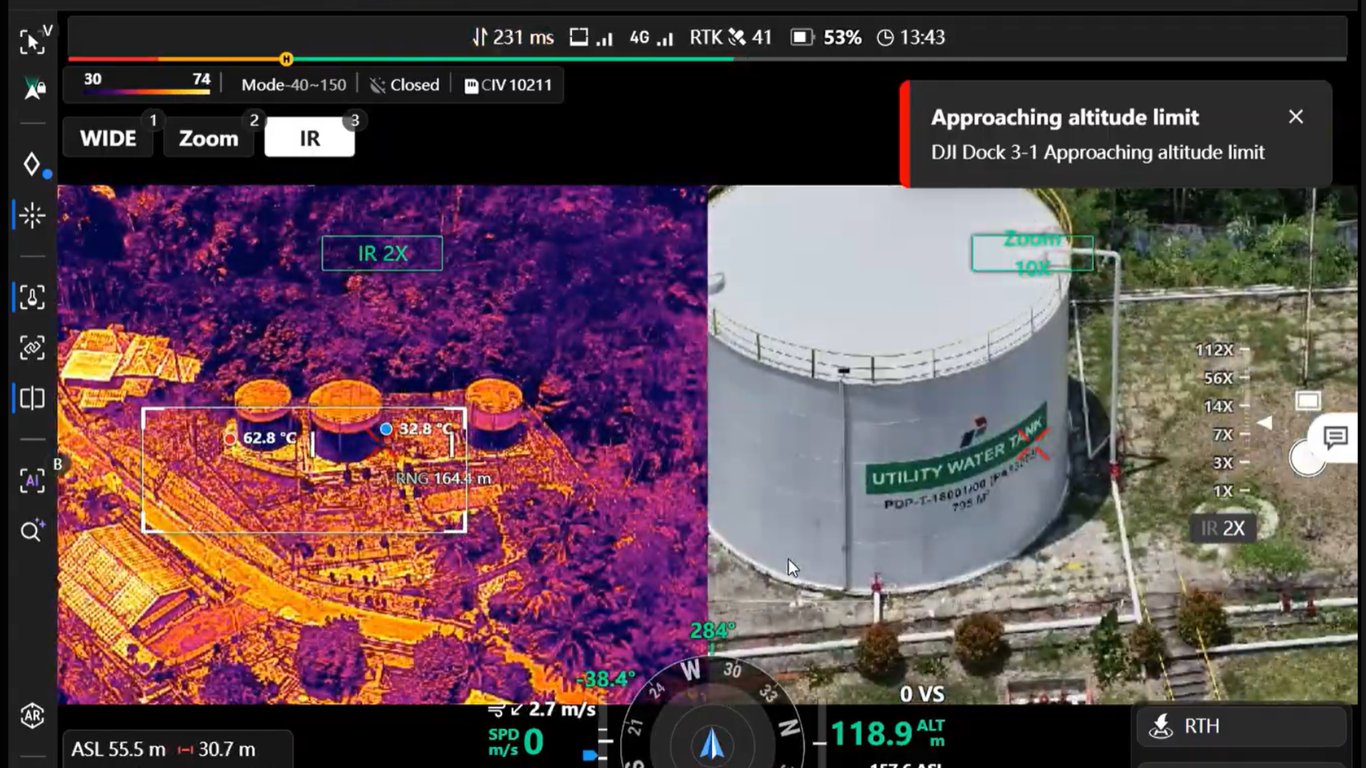
Task: Open the AR overlay tool
Action: (x=31, y=715)
